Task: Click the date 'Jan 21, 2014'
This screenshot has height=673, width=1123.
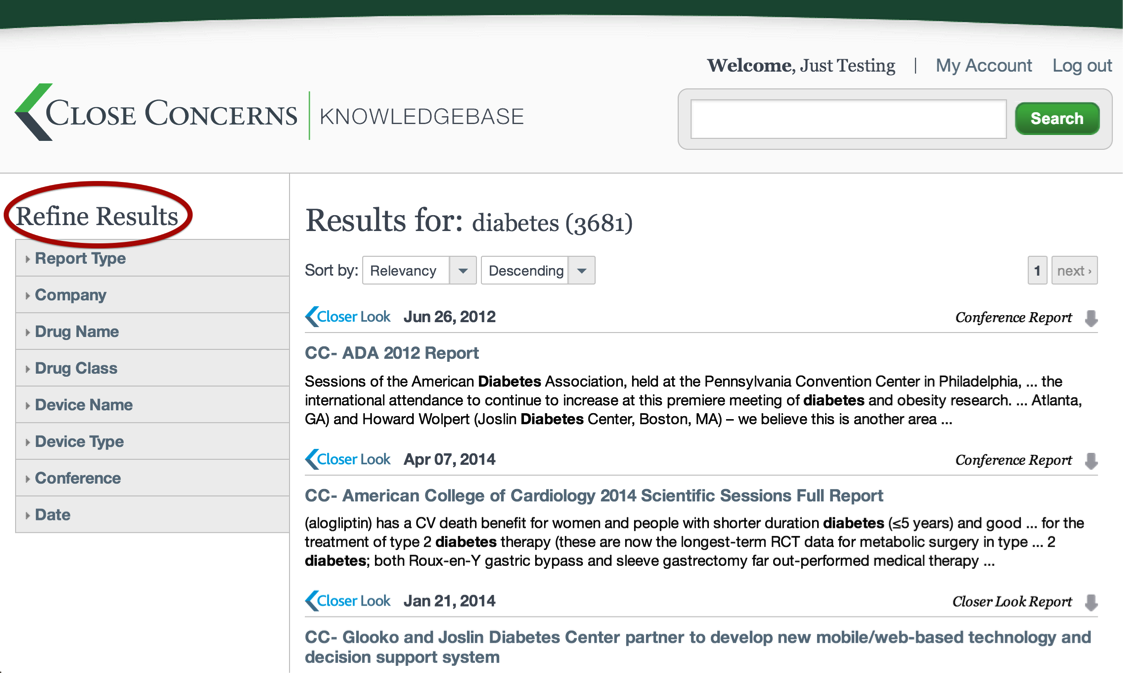Action: [450, 601]
